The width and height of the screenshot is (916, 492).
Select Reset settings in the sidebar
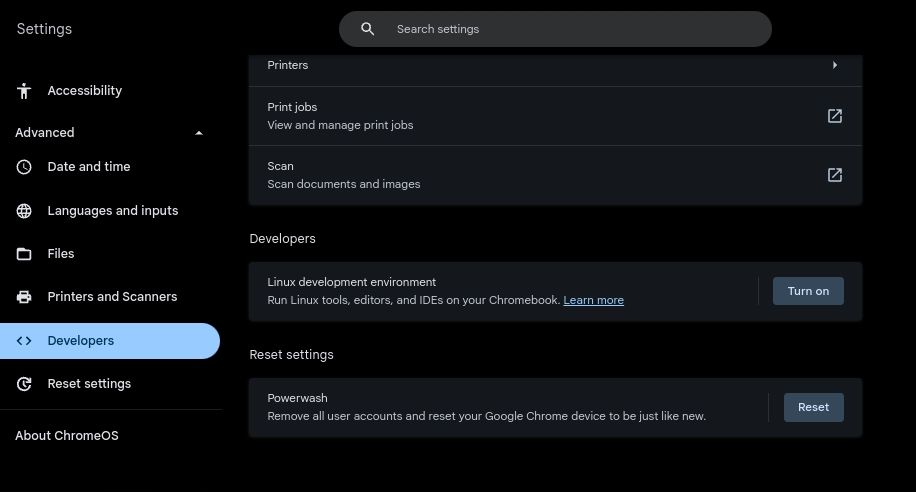coord(89,384)
